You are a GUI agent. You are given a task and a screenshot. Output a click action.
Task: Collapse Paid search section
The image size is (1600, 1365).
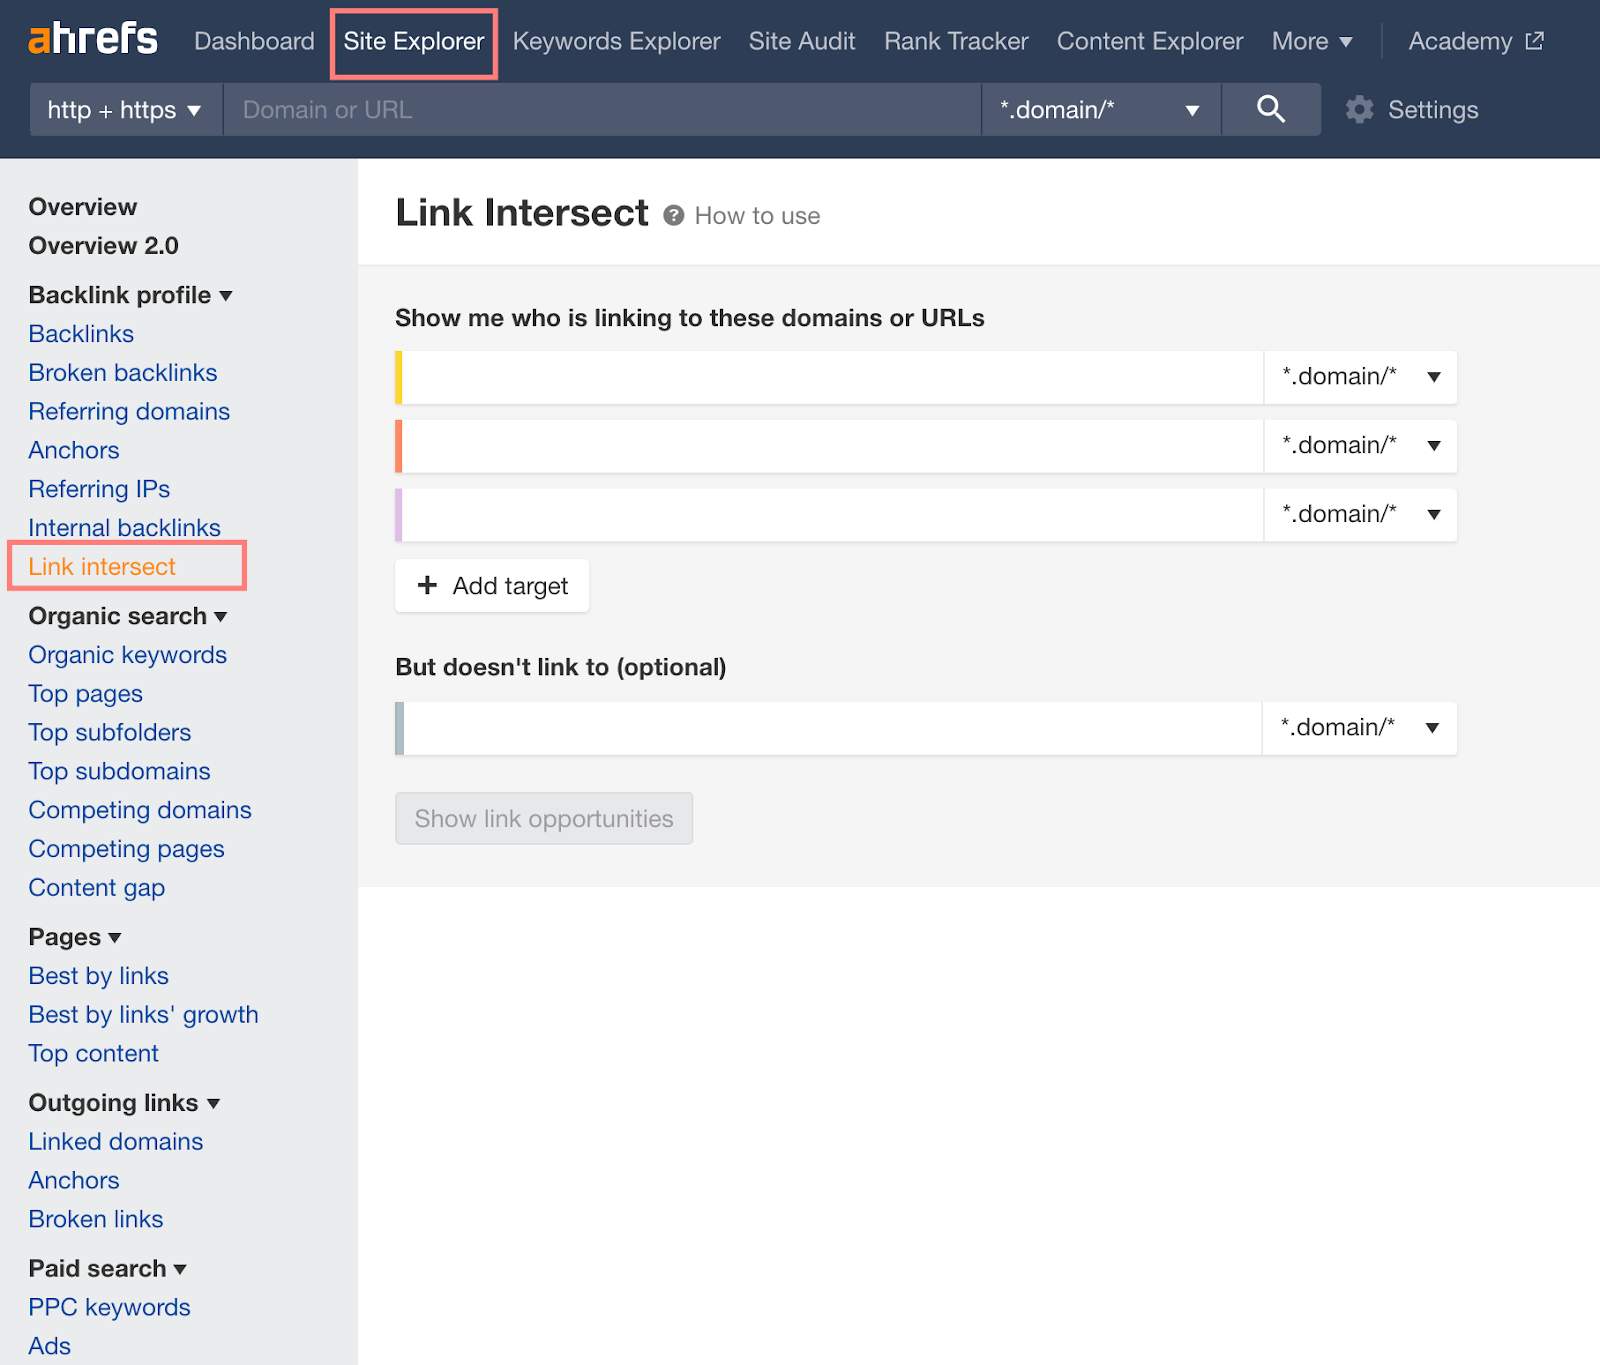tap(108, 1269)
